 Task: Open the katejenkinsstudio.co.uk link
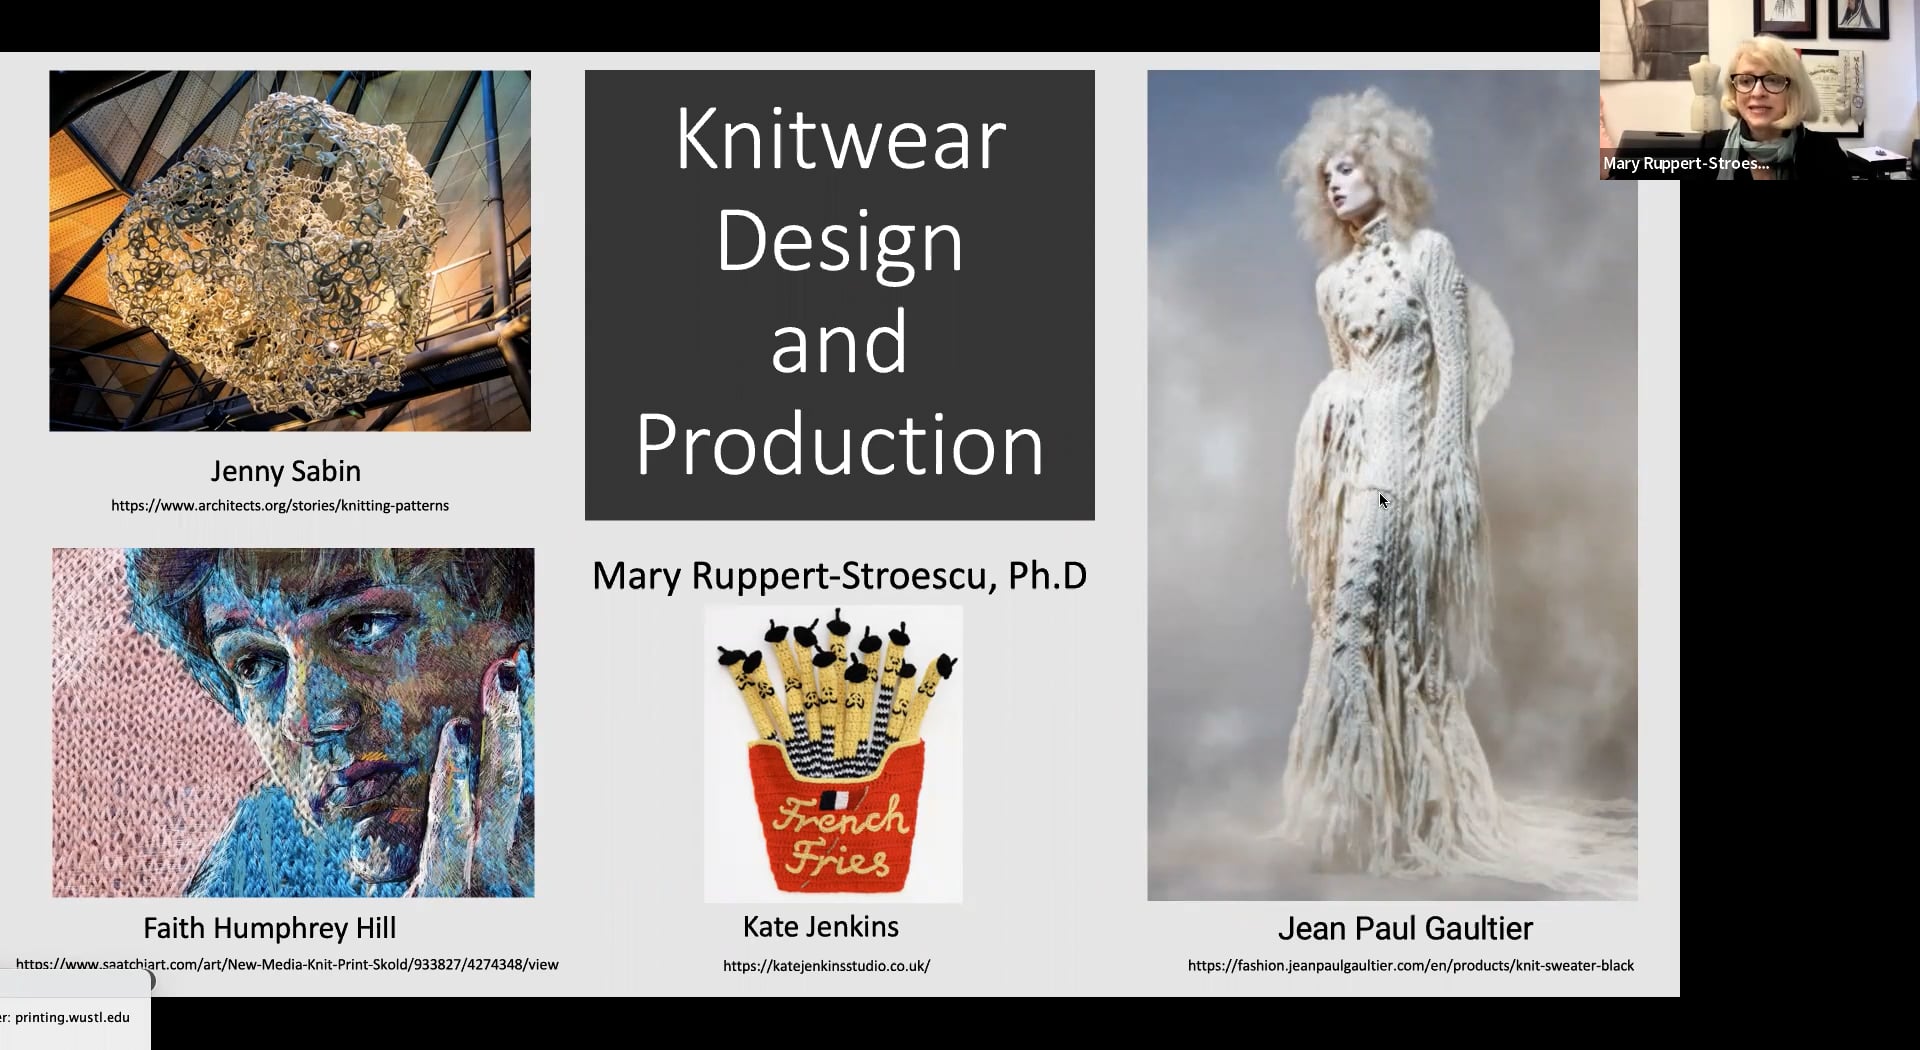pyautogui.click(x=827, y=966)
